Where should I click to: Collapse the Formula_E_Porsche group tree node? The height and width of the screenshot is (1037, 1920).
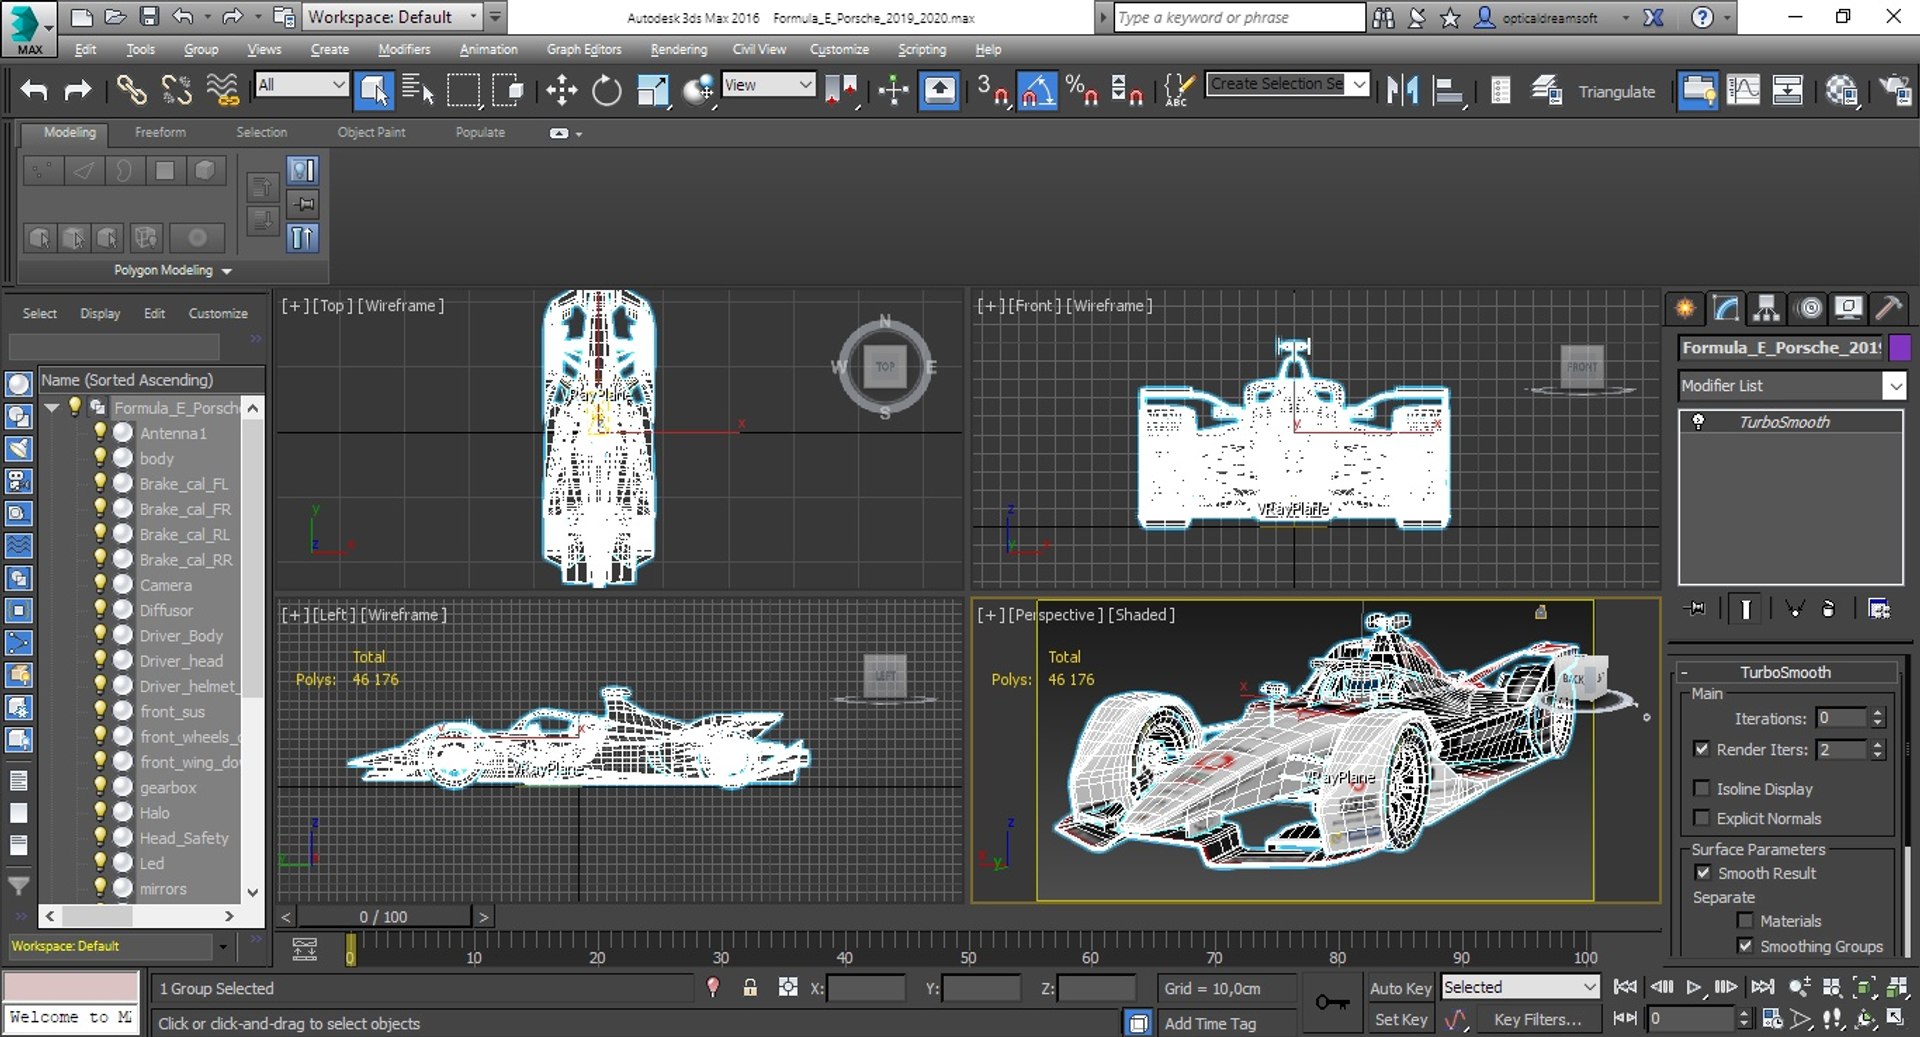51,408
